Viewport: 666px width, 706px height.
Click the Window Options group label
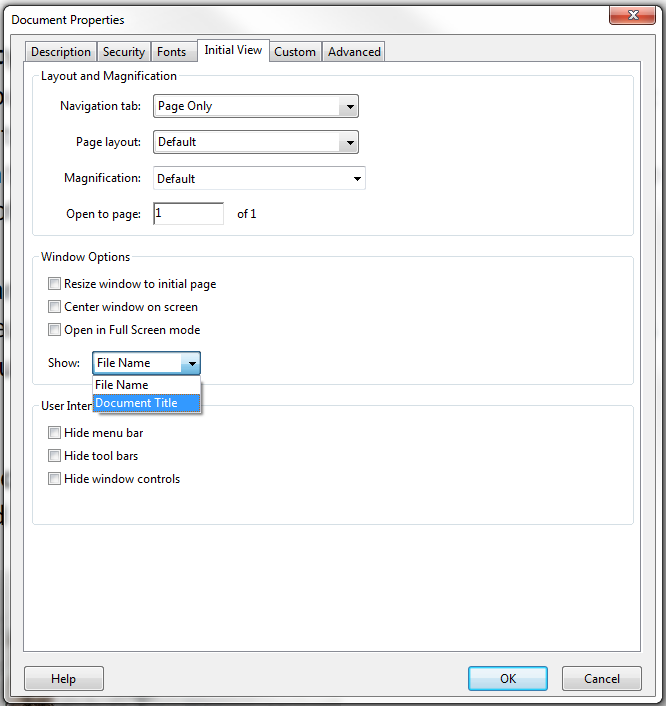pos(86,257)
